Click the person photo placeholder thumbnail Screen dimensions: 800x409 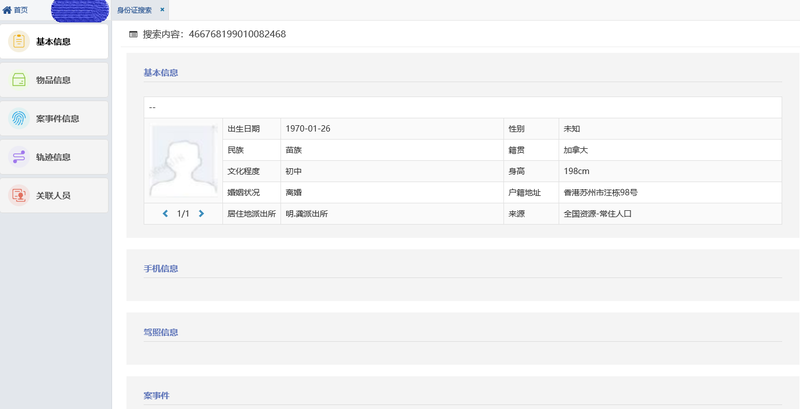[184, 161]
